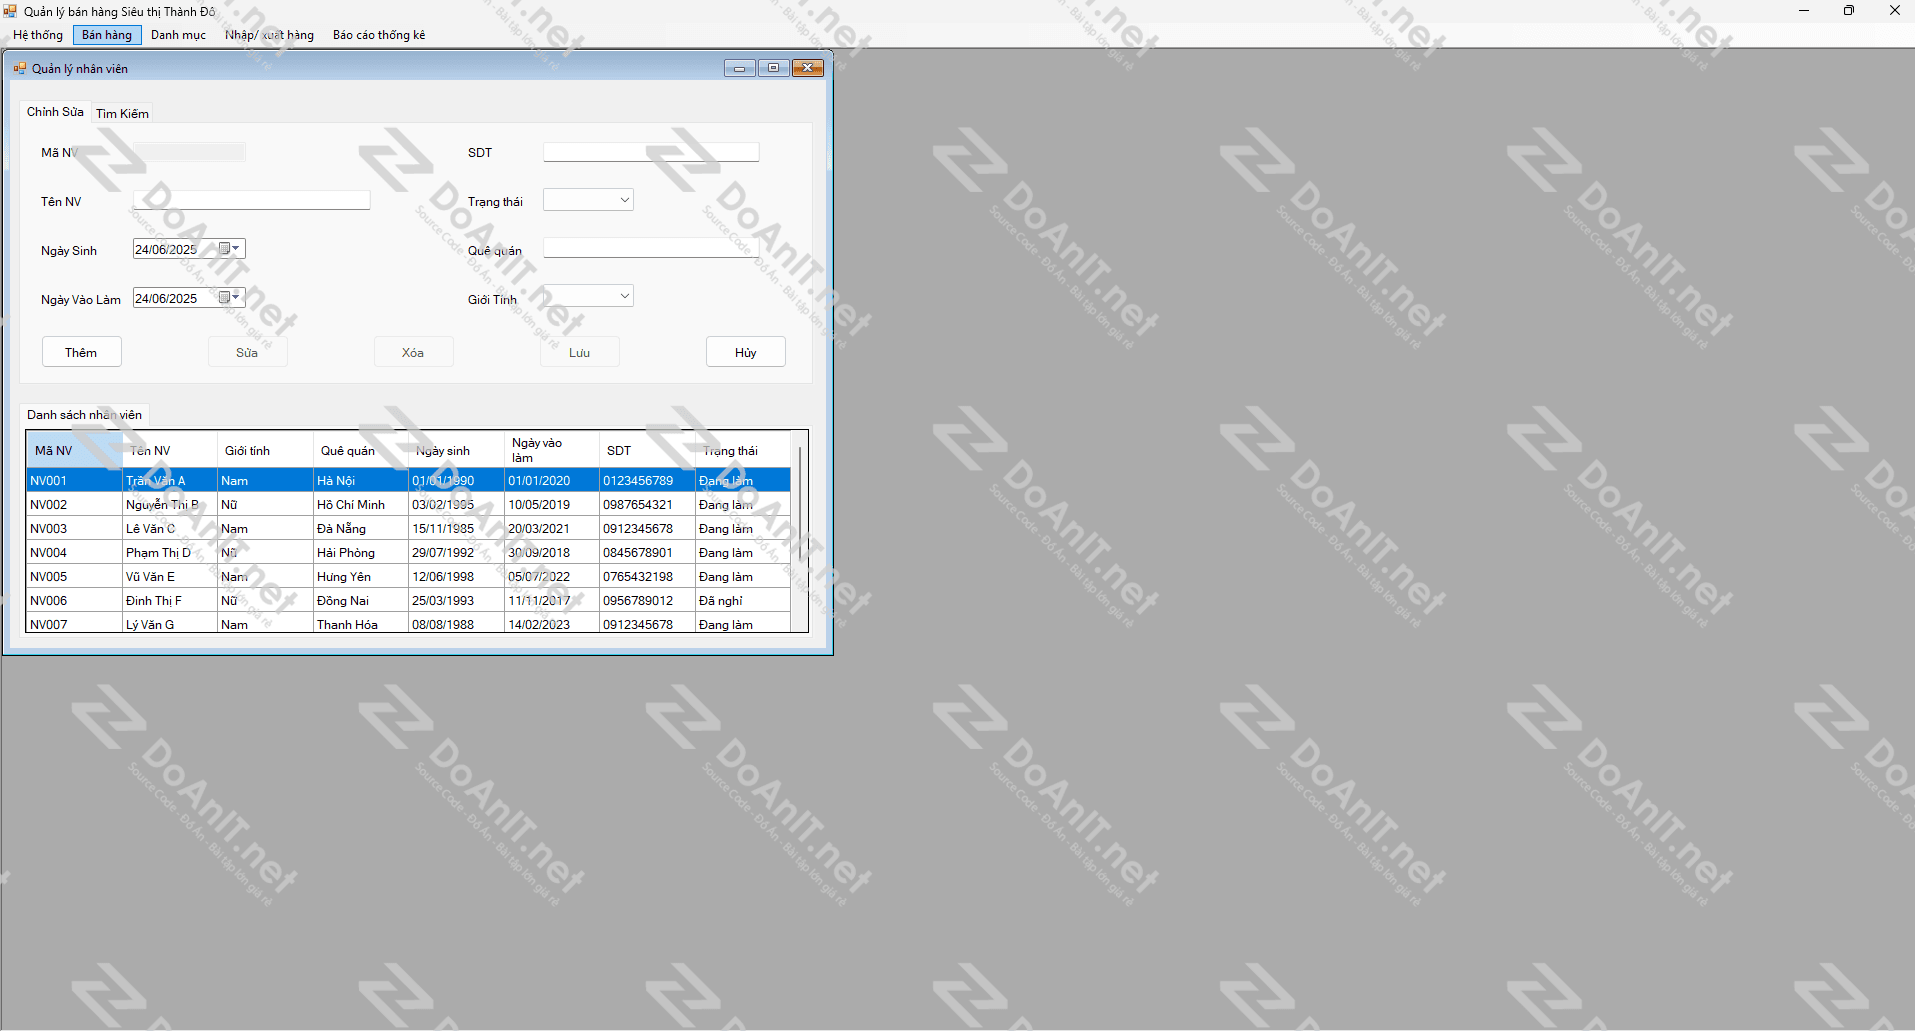
Task: Open the Ngày Sinh calendar dropdown
Action: click(x=229, y=249)
